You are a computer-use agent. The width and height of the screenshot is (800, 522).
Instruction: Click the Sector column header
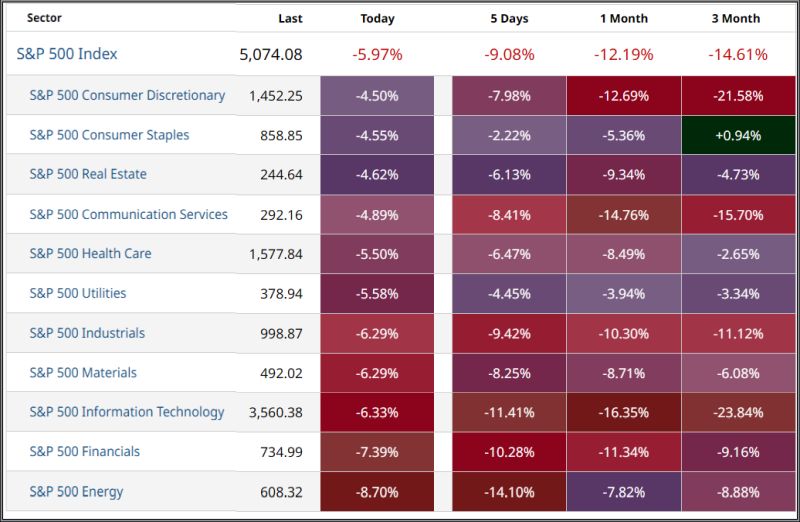click(x=44, y=18)
